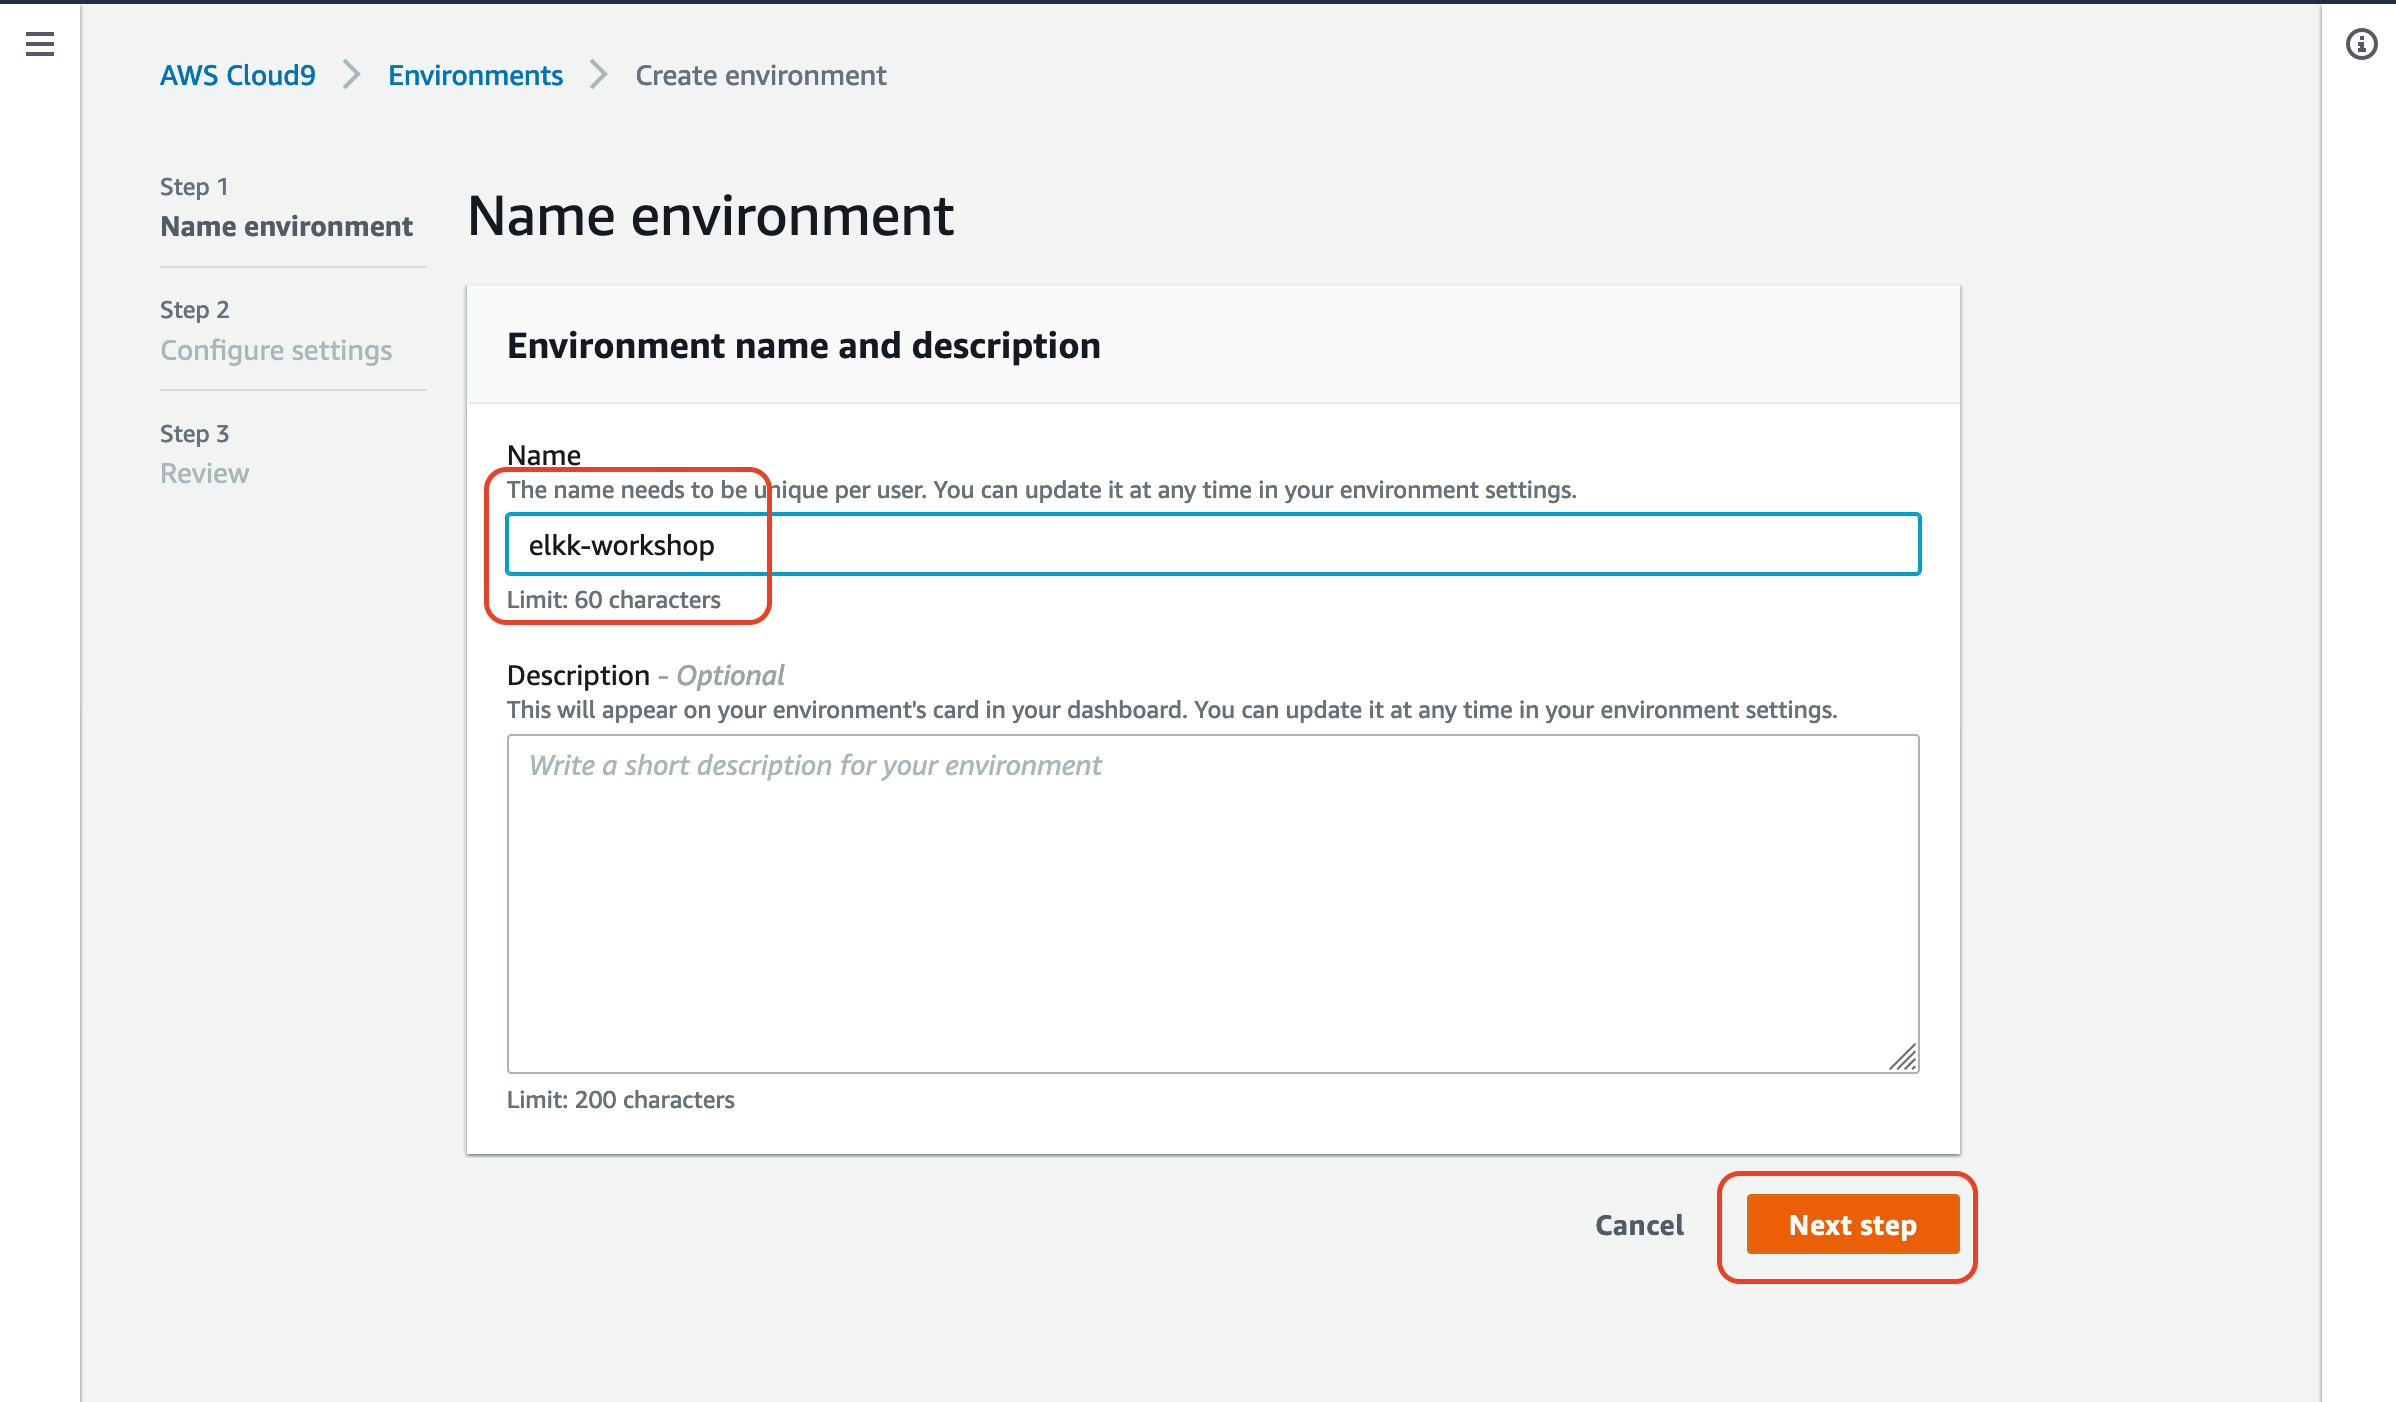Click into the Description text area

(x=1213, y=904)
